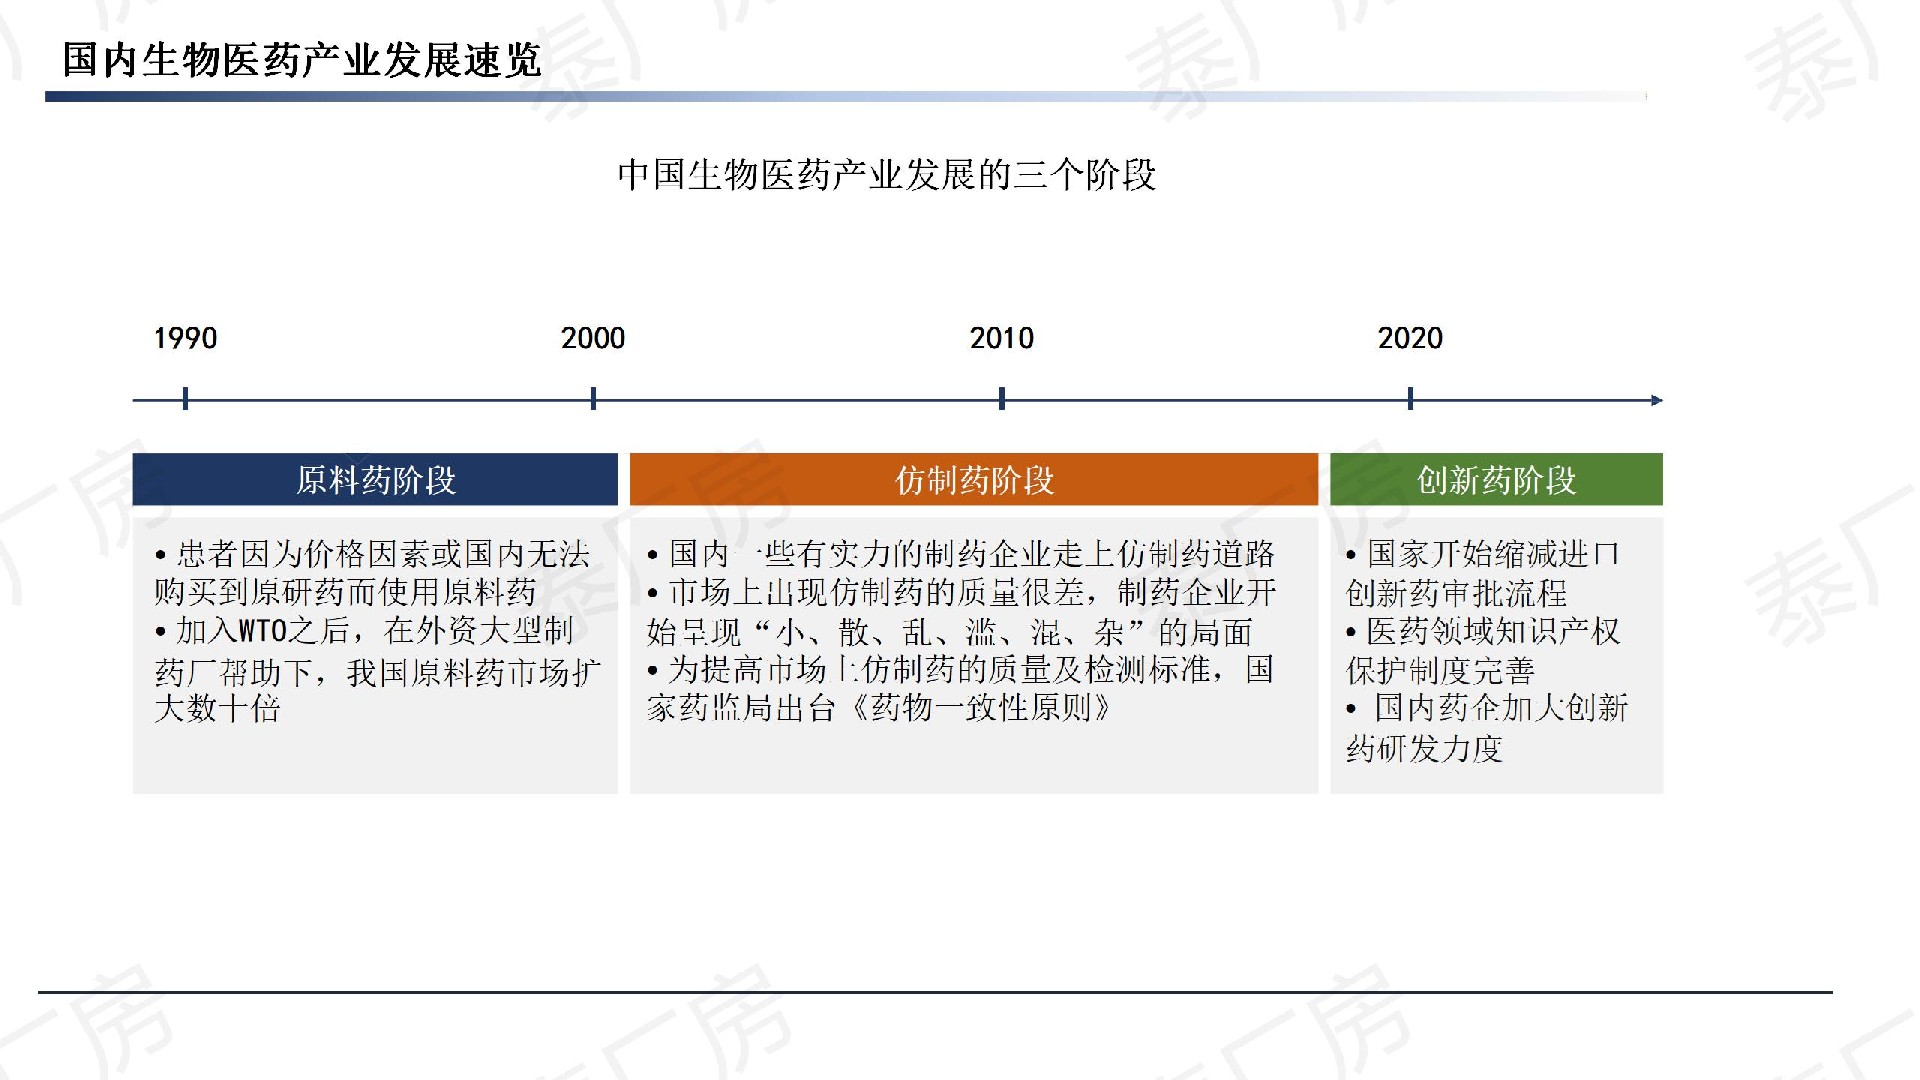This screenshot has width=1920, height=1080.
Task: Select the blue 原料药阶段 header
Action: (x=375, y=480)
